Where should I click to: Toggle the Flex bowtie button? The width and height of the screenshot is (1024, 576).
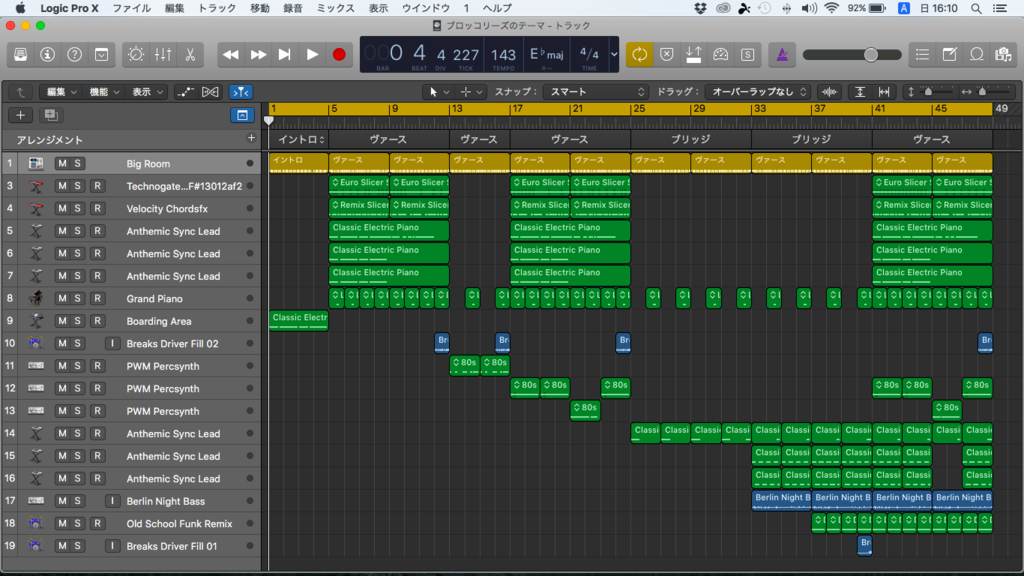(x=210, y=92)
